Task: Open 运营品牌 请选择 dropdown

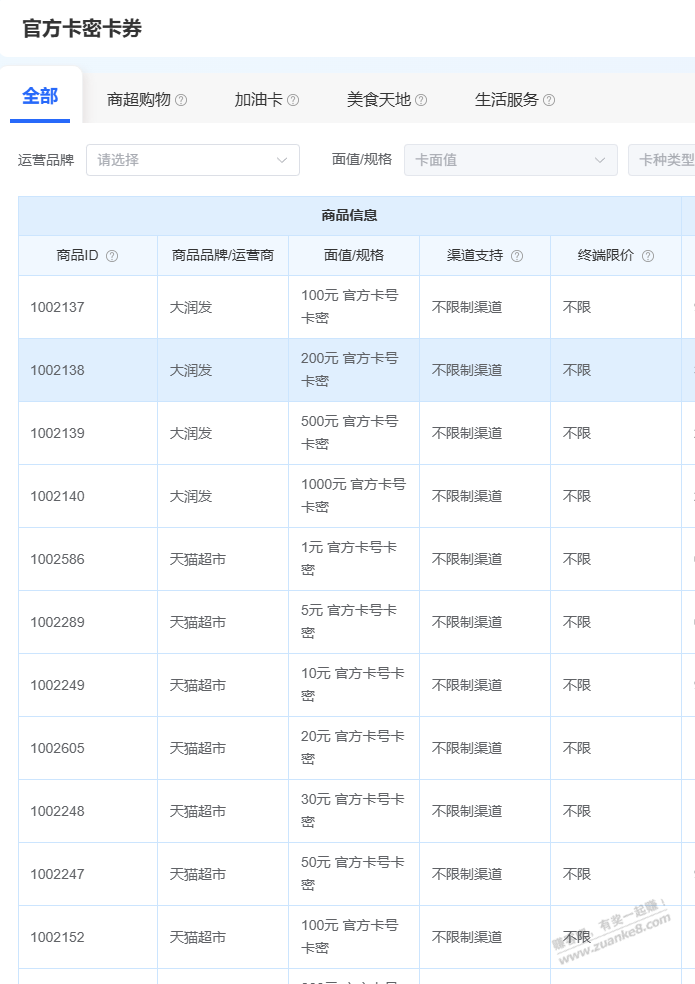Action: pos(193,160)
